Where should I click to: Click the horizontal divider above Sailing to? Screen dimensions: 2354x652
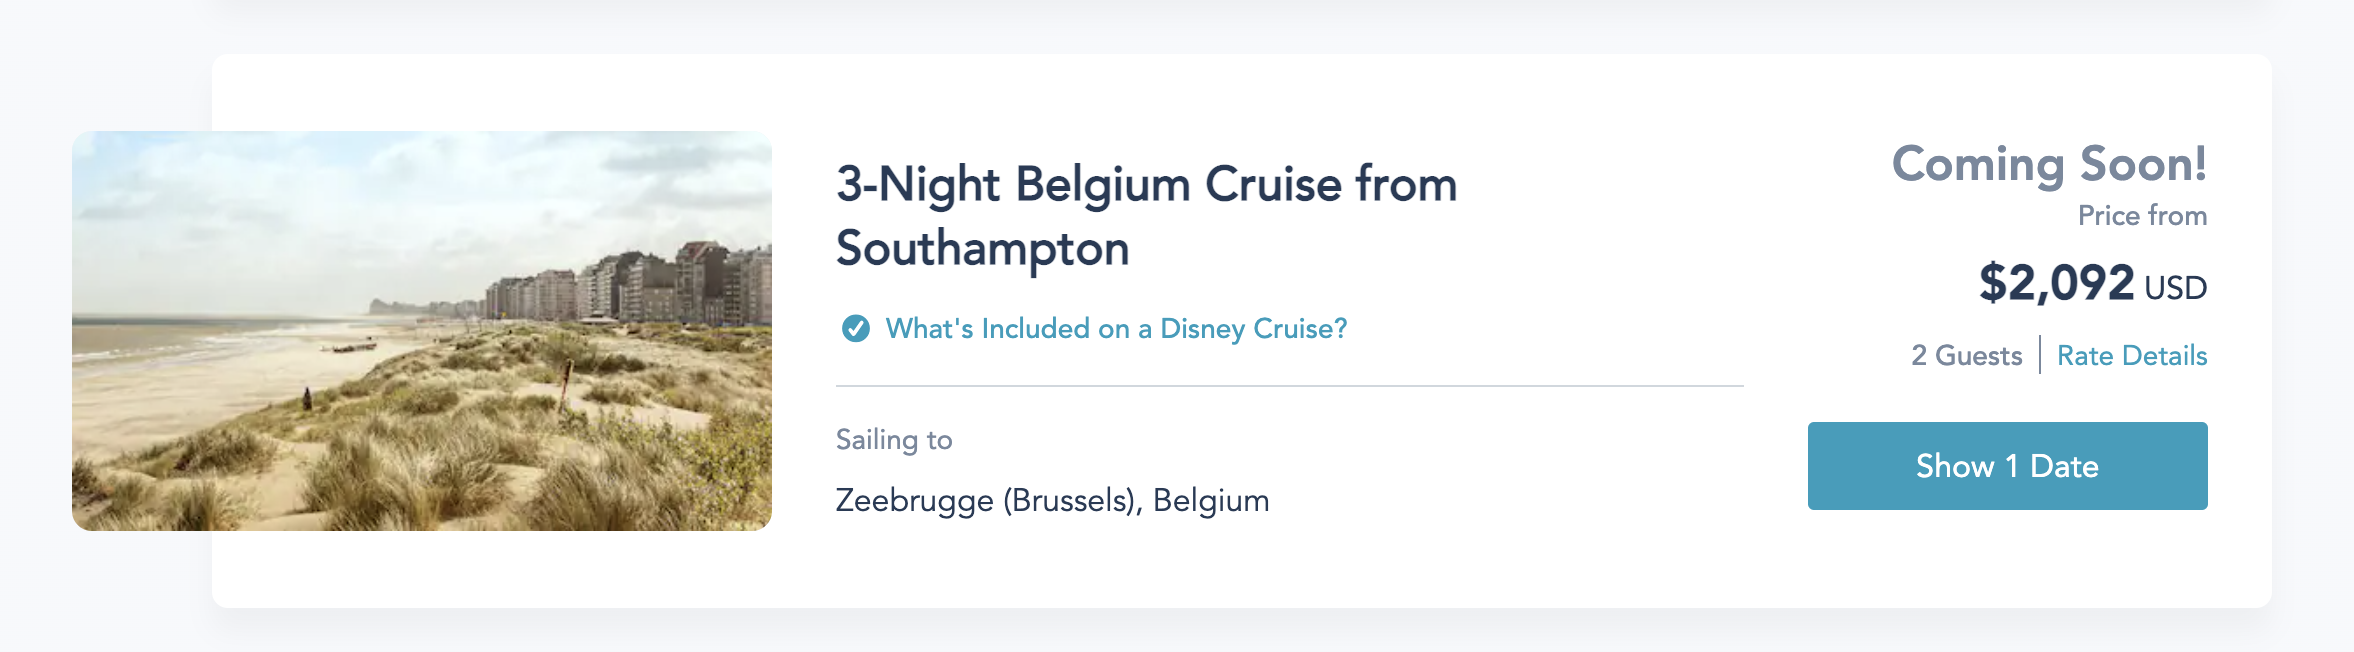pos(1289,386)
